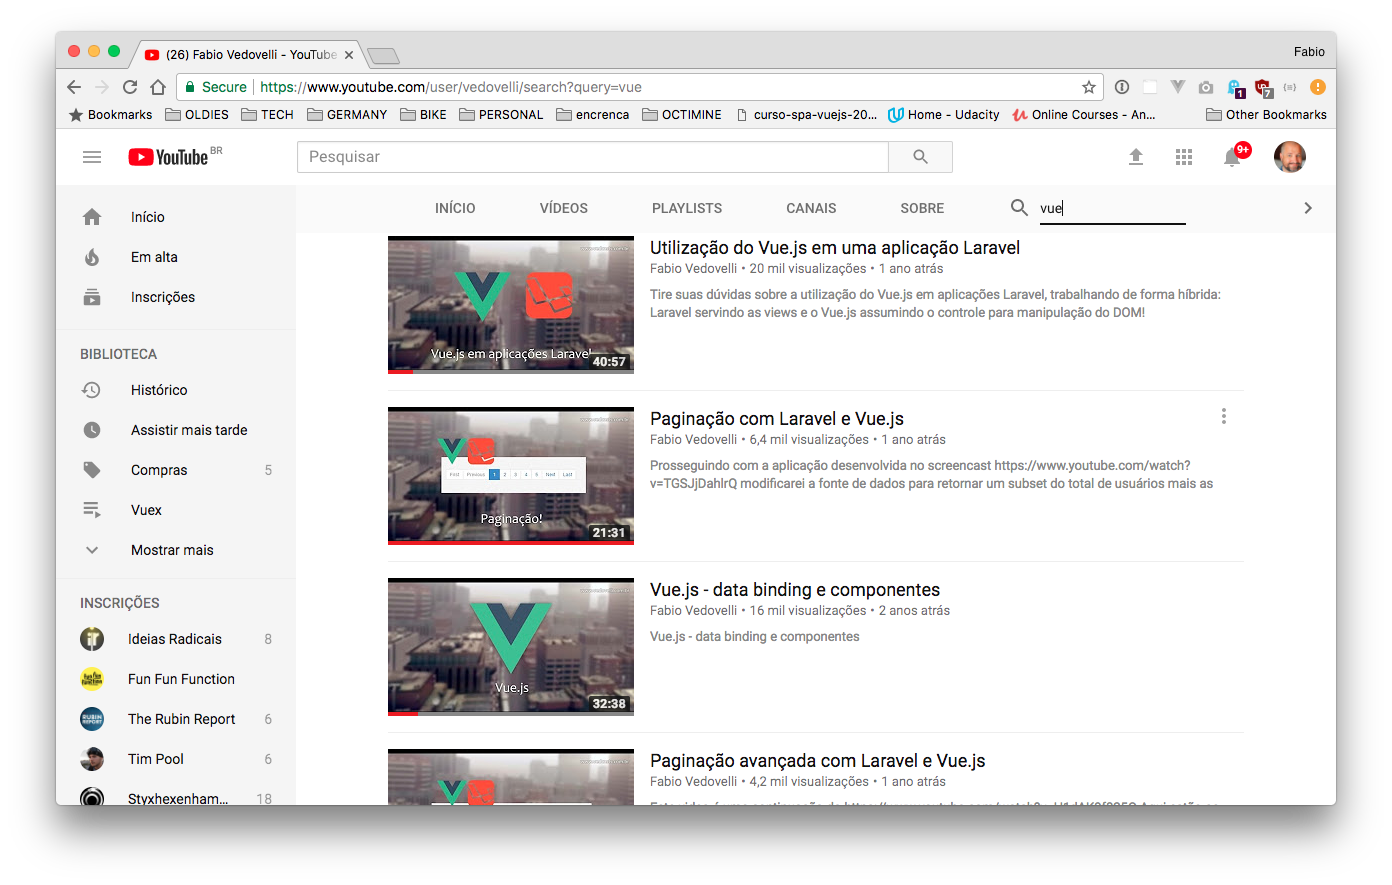Bookmark this page with the star icon
The image size is (1392, 885).
(1089, 87)
